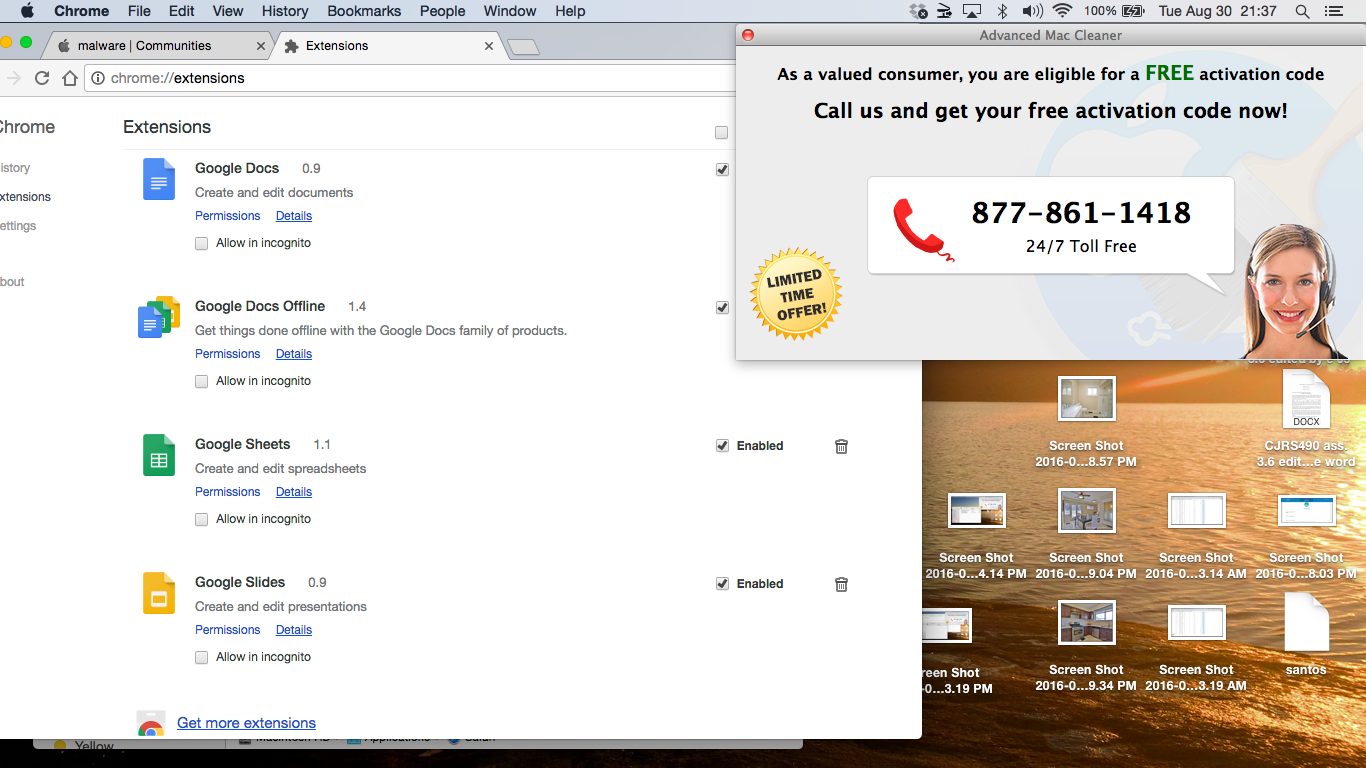
Task: Open Permissions for Google Docs
Action: point(227,216)
